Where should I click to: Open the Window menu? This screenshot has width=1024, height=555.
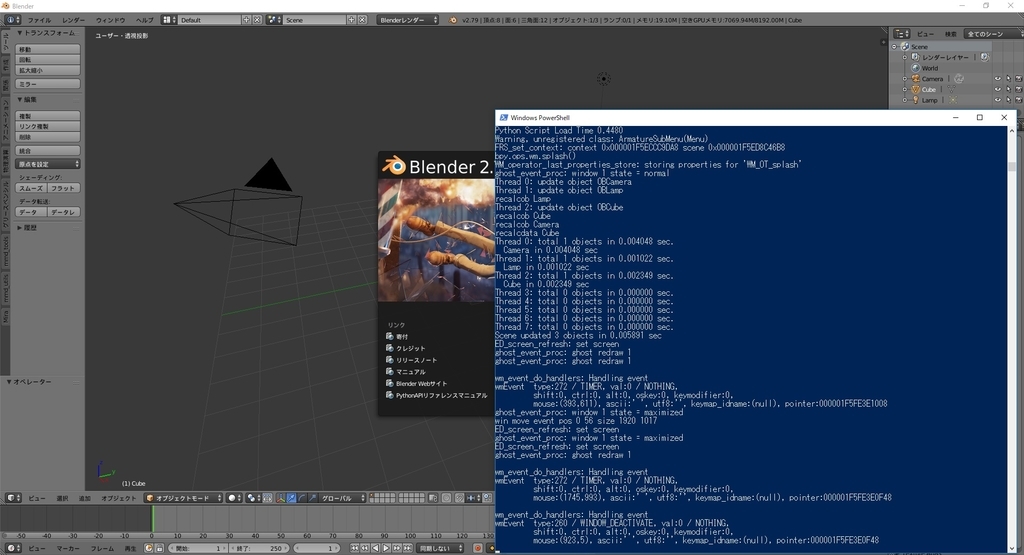[110, 20]
